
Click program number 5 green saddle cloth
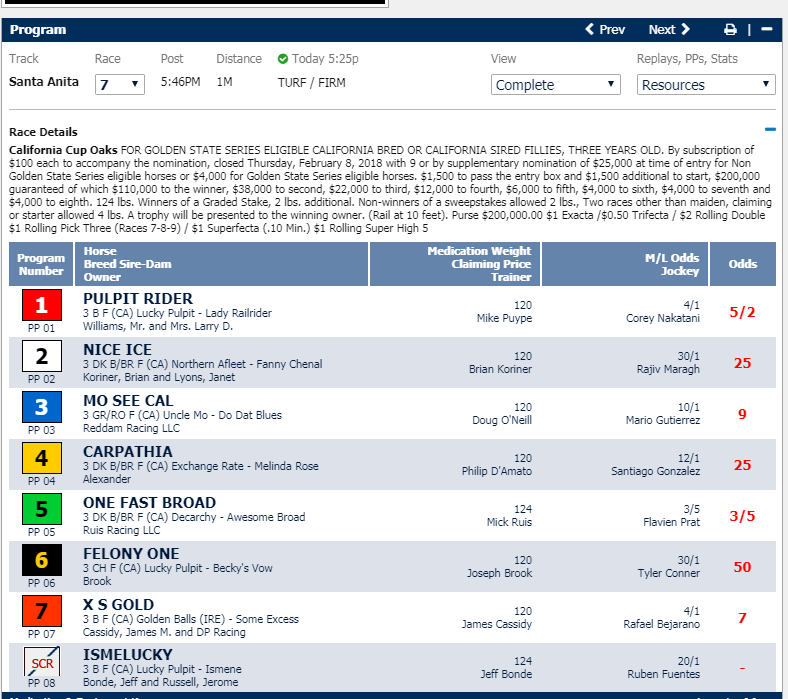[x=41, y=508]
